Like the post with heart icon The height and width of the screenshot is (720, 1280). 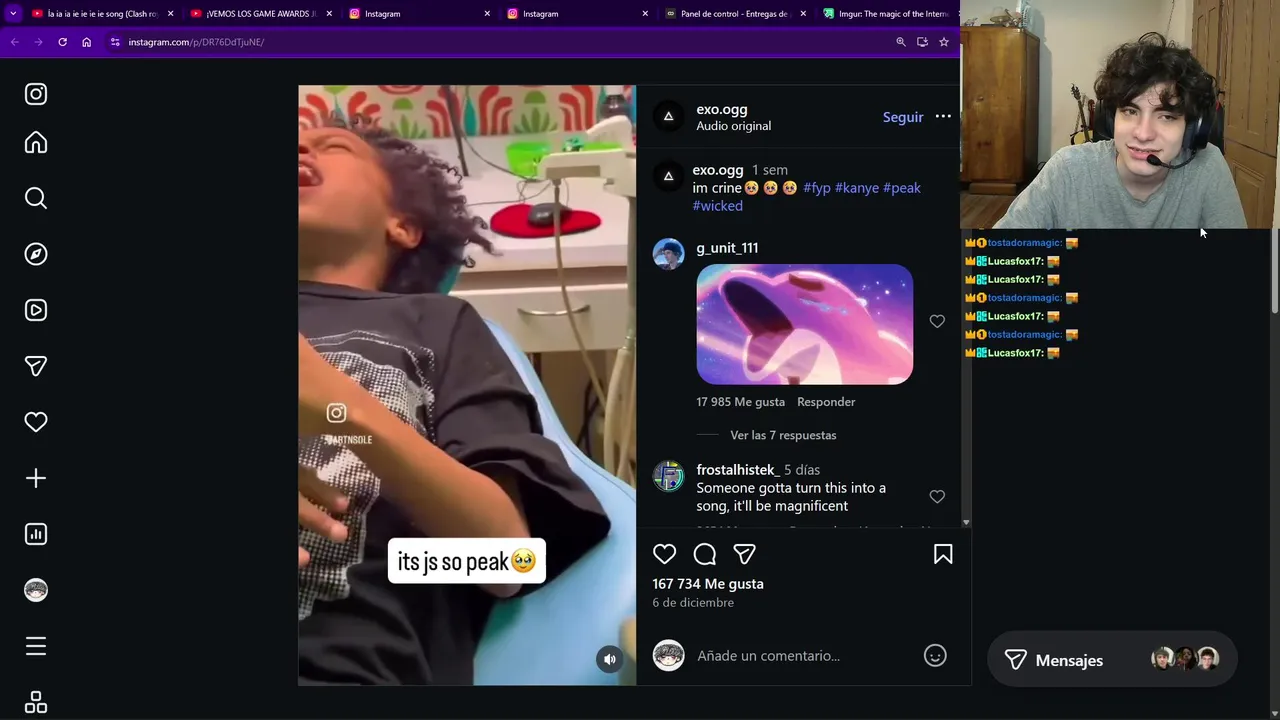pyautogui.click(x=665, y=554)
